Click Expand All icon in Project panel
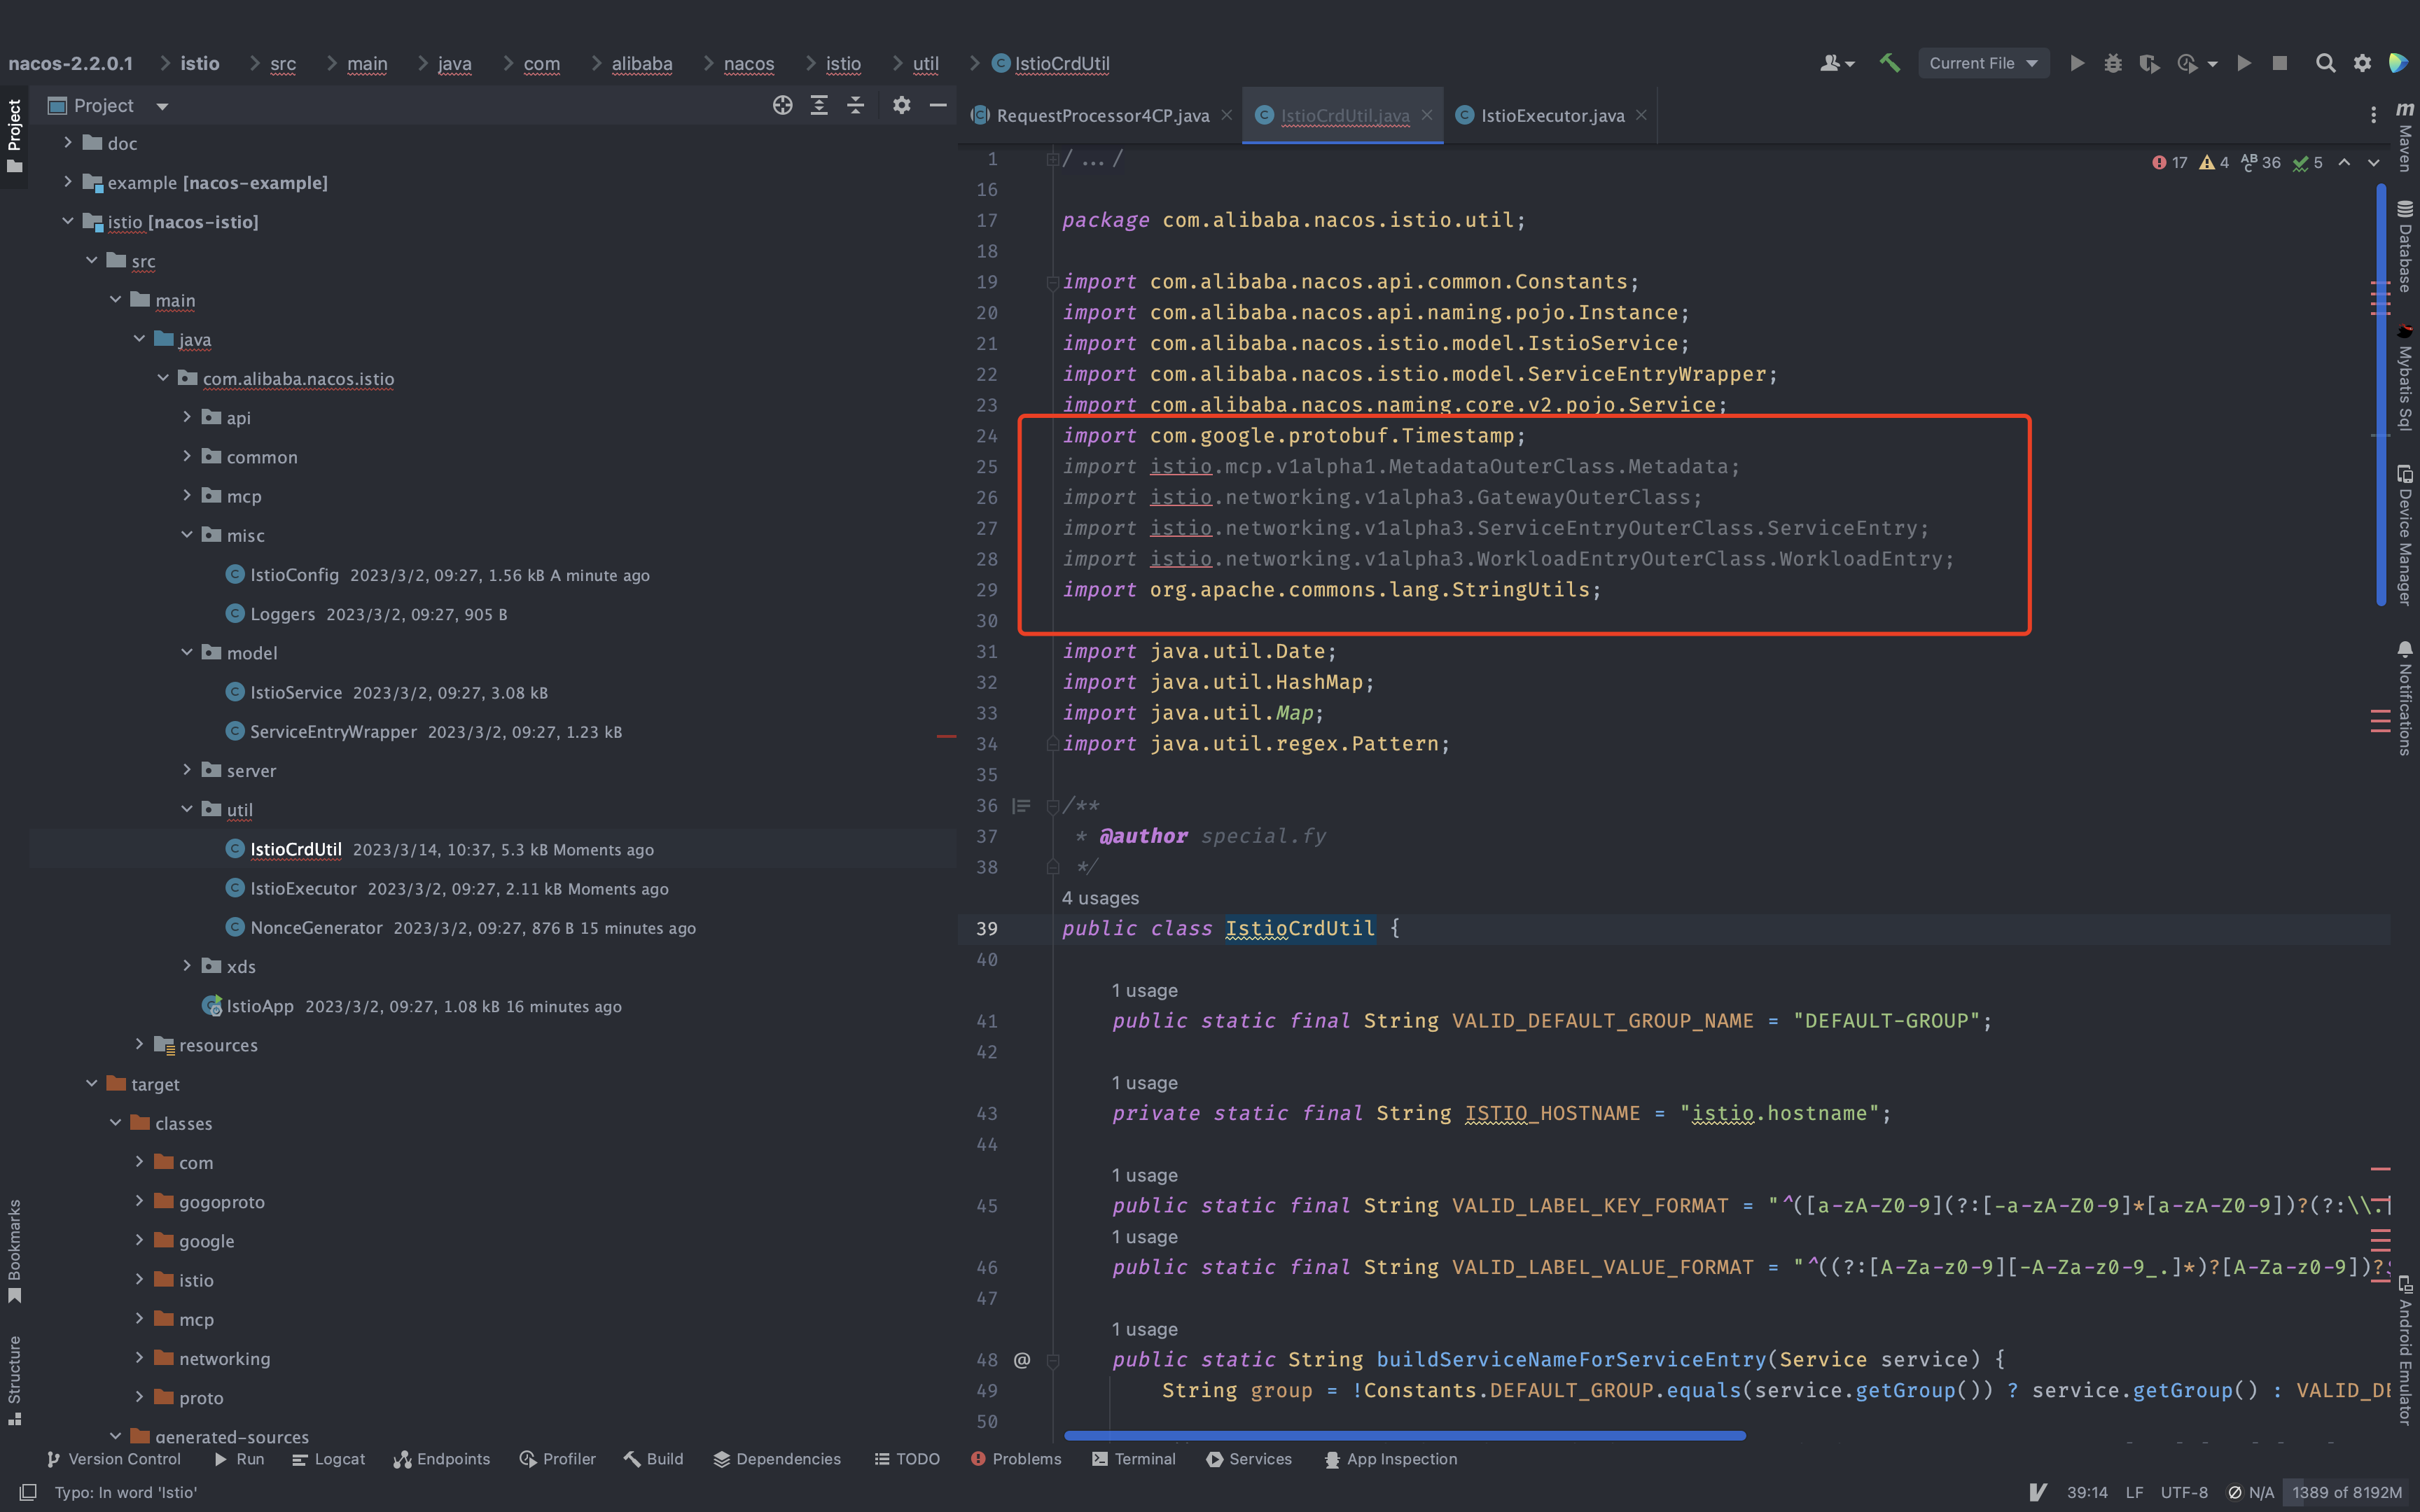Image resolution: width=2420 pixels, height=1512 pixels. point(819,105)
